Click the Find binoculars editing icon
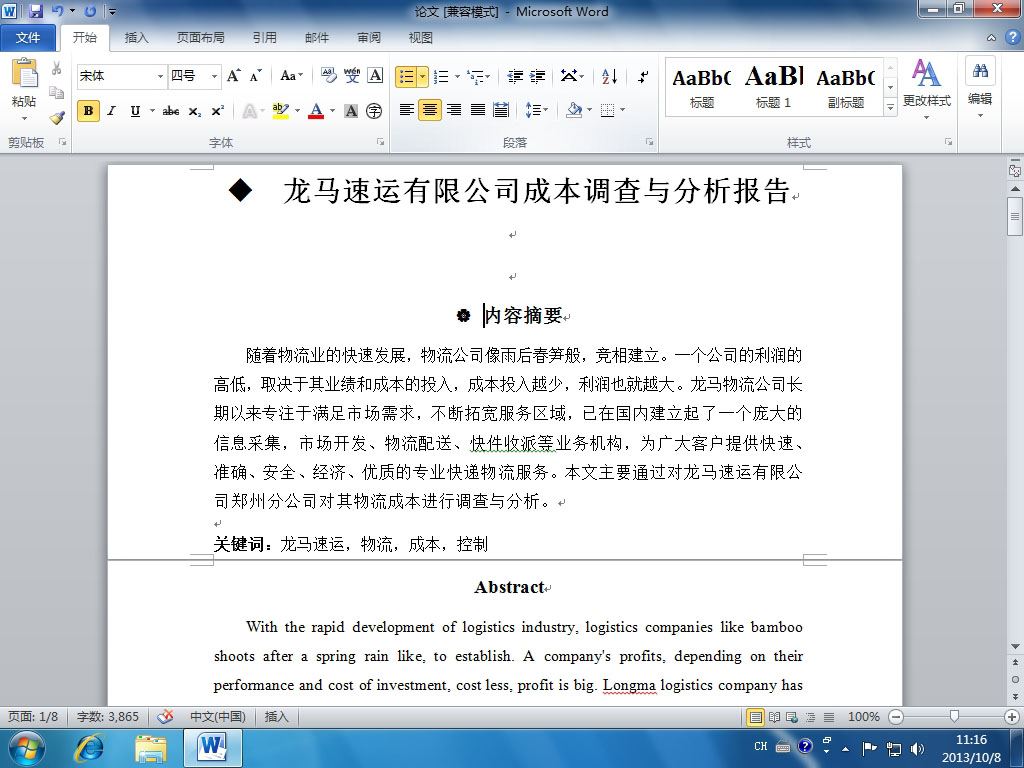The image size is (1024, 768). pos(980,71)
